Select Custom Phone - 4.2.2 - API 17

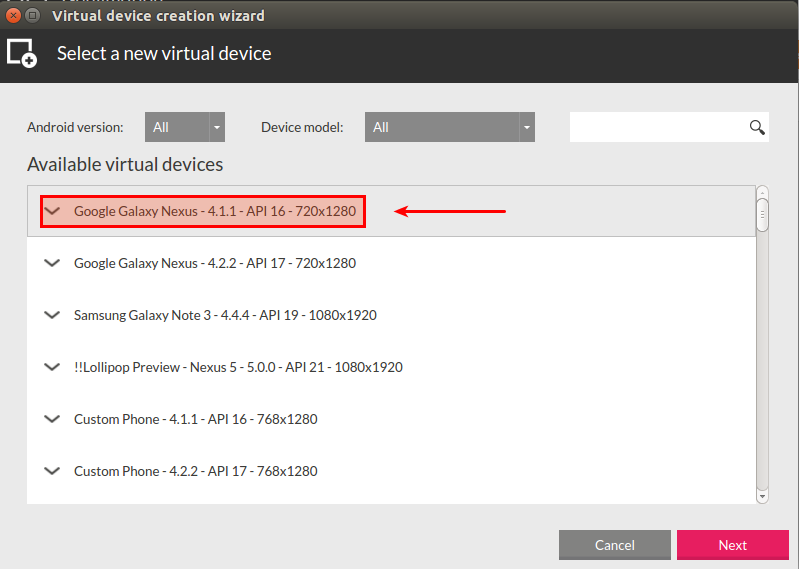391,471
